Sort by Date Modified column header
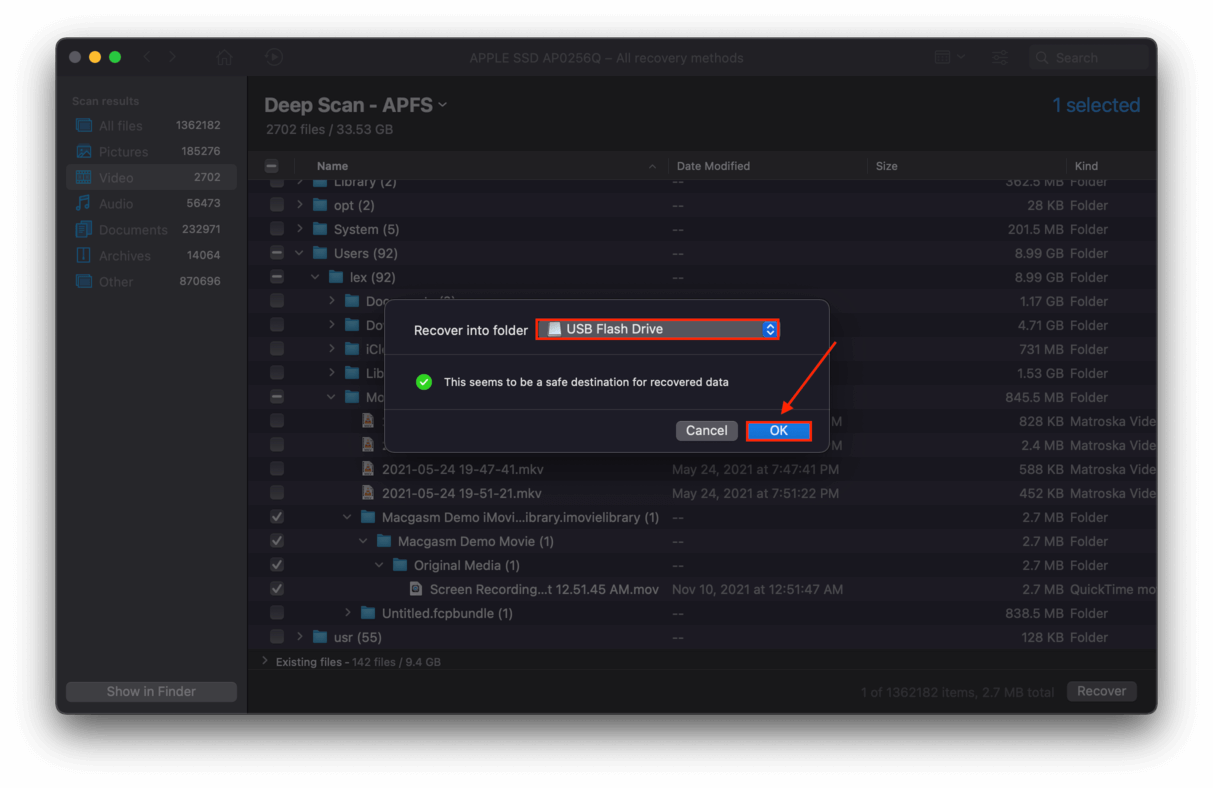This screenshot has height=788, width=1213. pos(713,166)
